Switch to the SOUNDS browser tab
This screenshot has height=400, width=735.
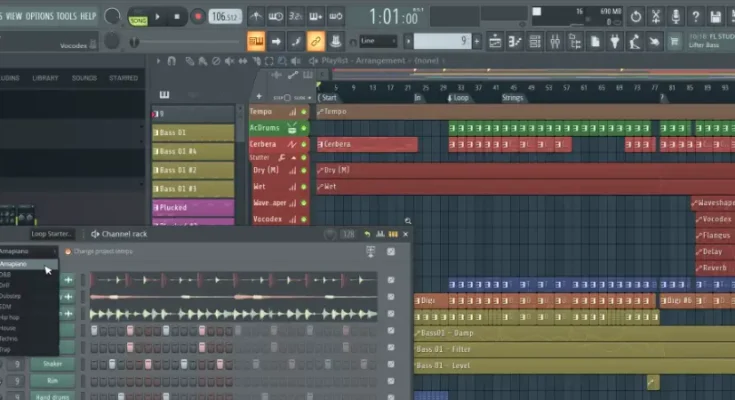pos(84,77)
